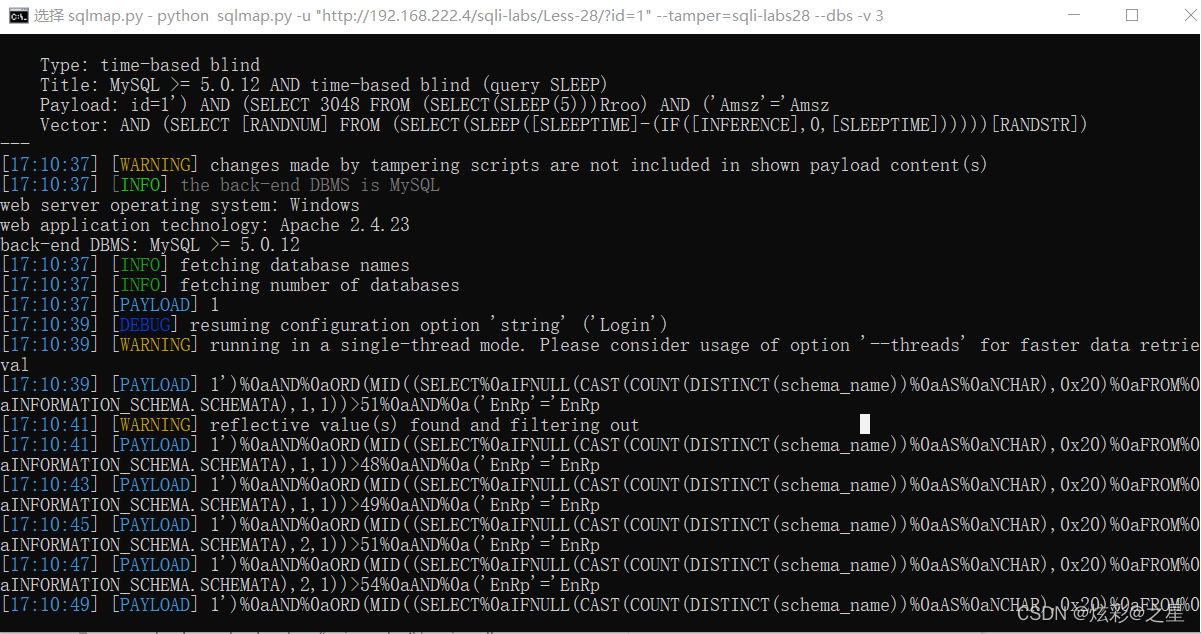Select the last PAYLOAD line at 17:10:49
The image size is (1201, 634).
pos(600,605)
